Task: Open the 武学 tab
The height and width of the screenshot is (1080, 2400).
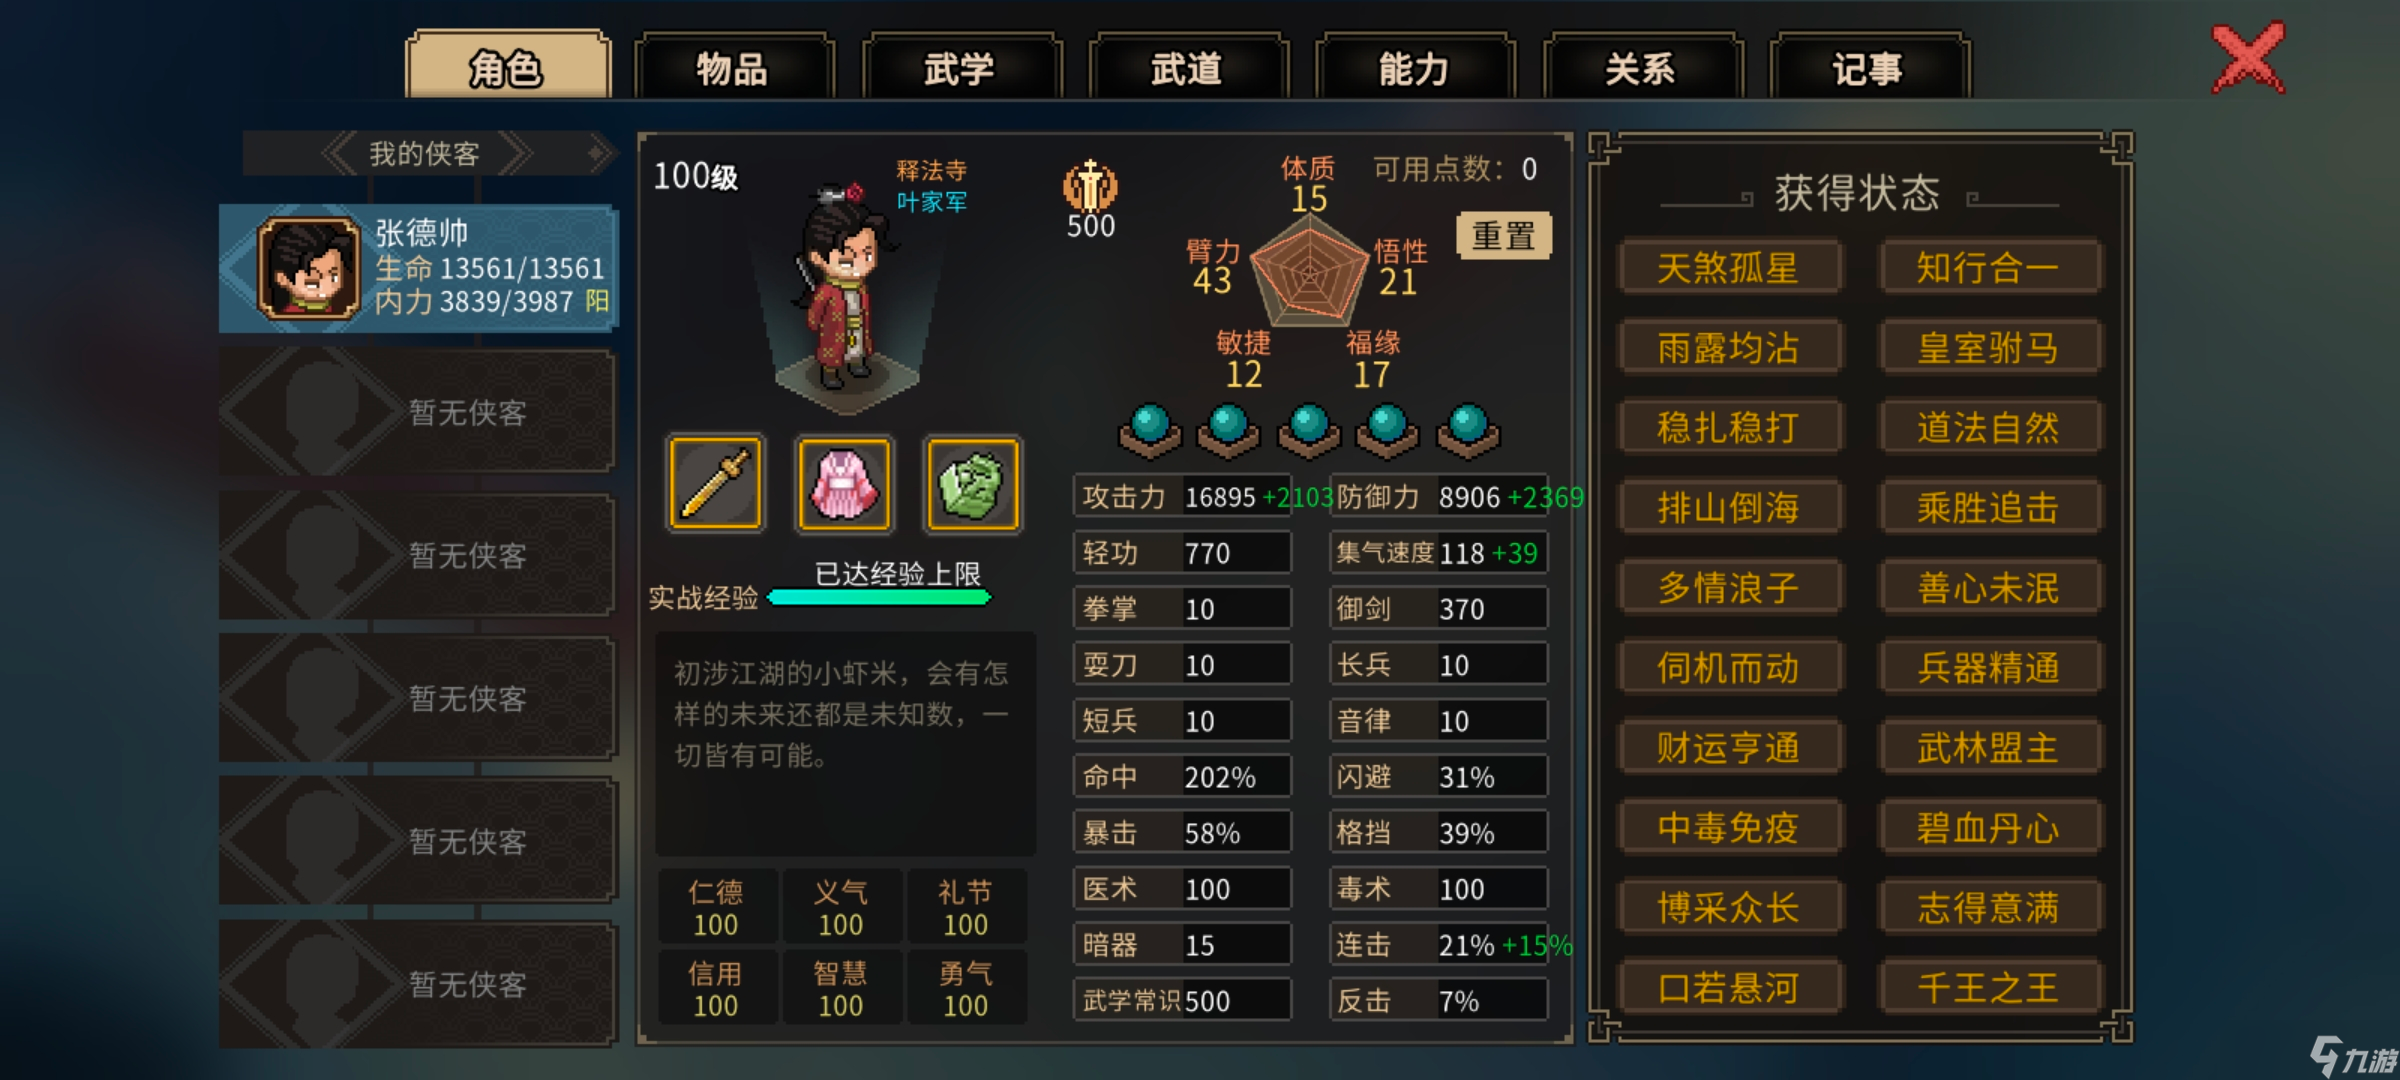Action: [960, 68]
